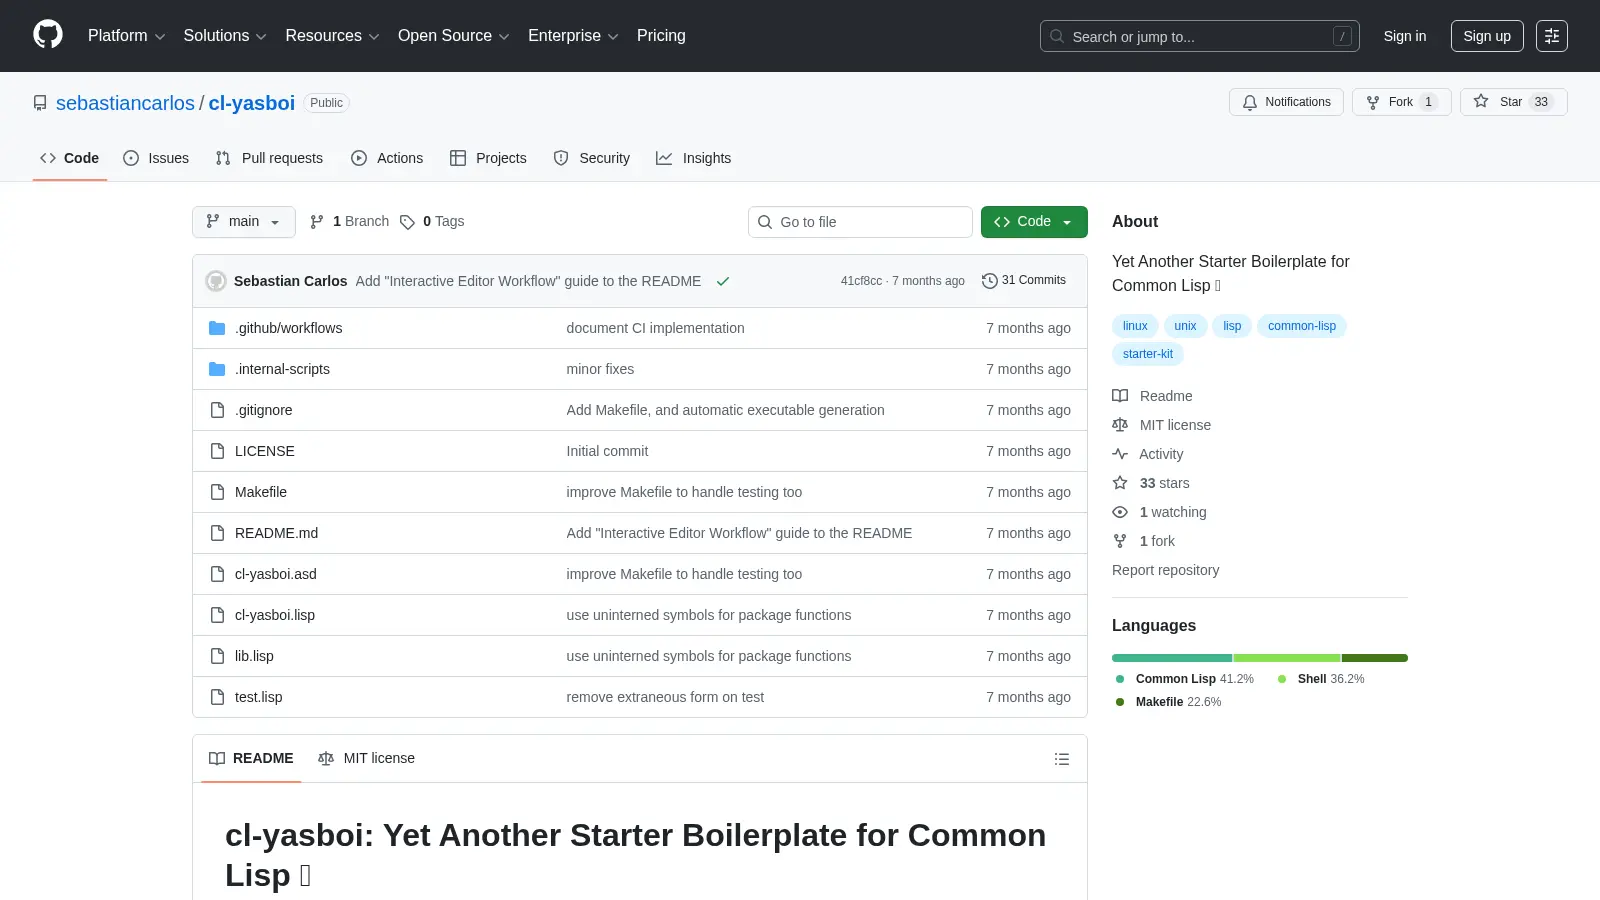This screenshot has height=900, width=1600.
Task: Click the common-lisp topic tag
Action: pyautogui.click(x=1302, y=326)
